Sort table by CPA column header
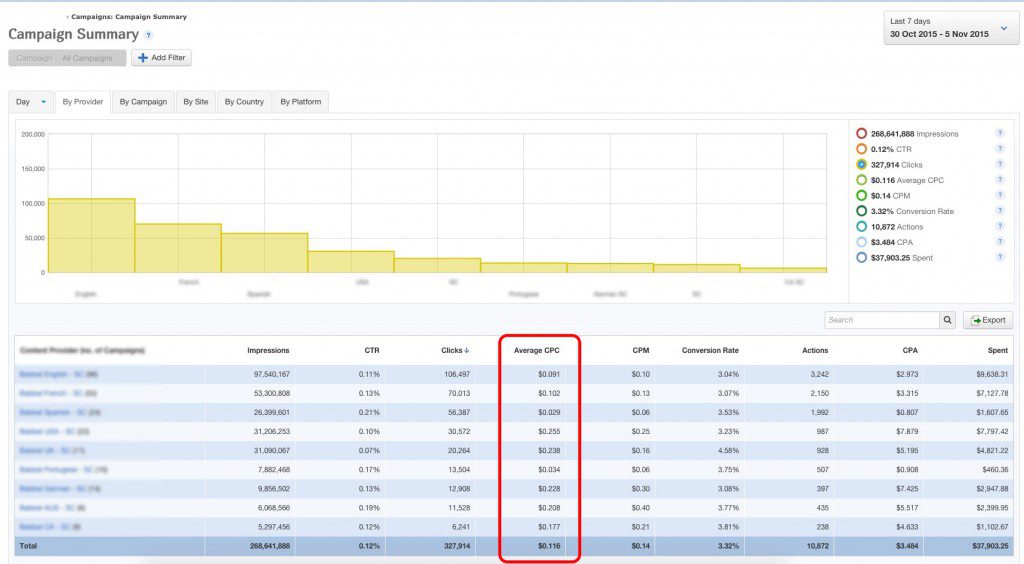This screenshot has width=1024, height=564. pos(910,351)
